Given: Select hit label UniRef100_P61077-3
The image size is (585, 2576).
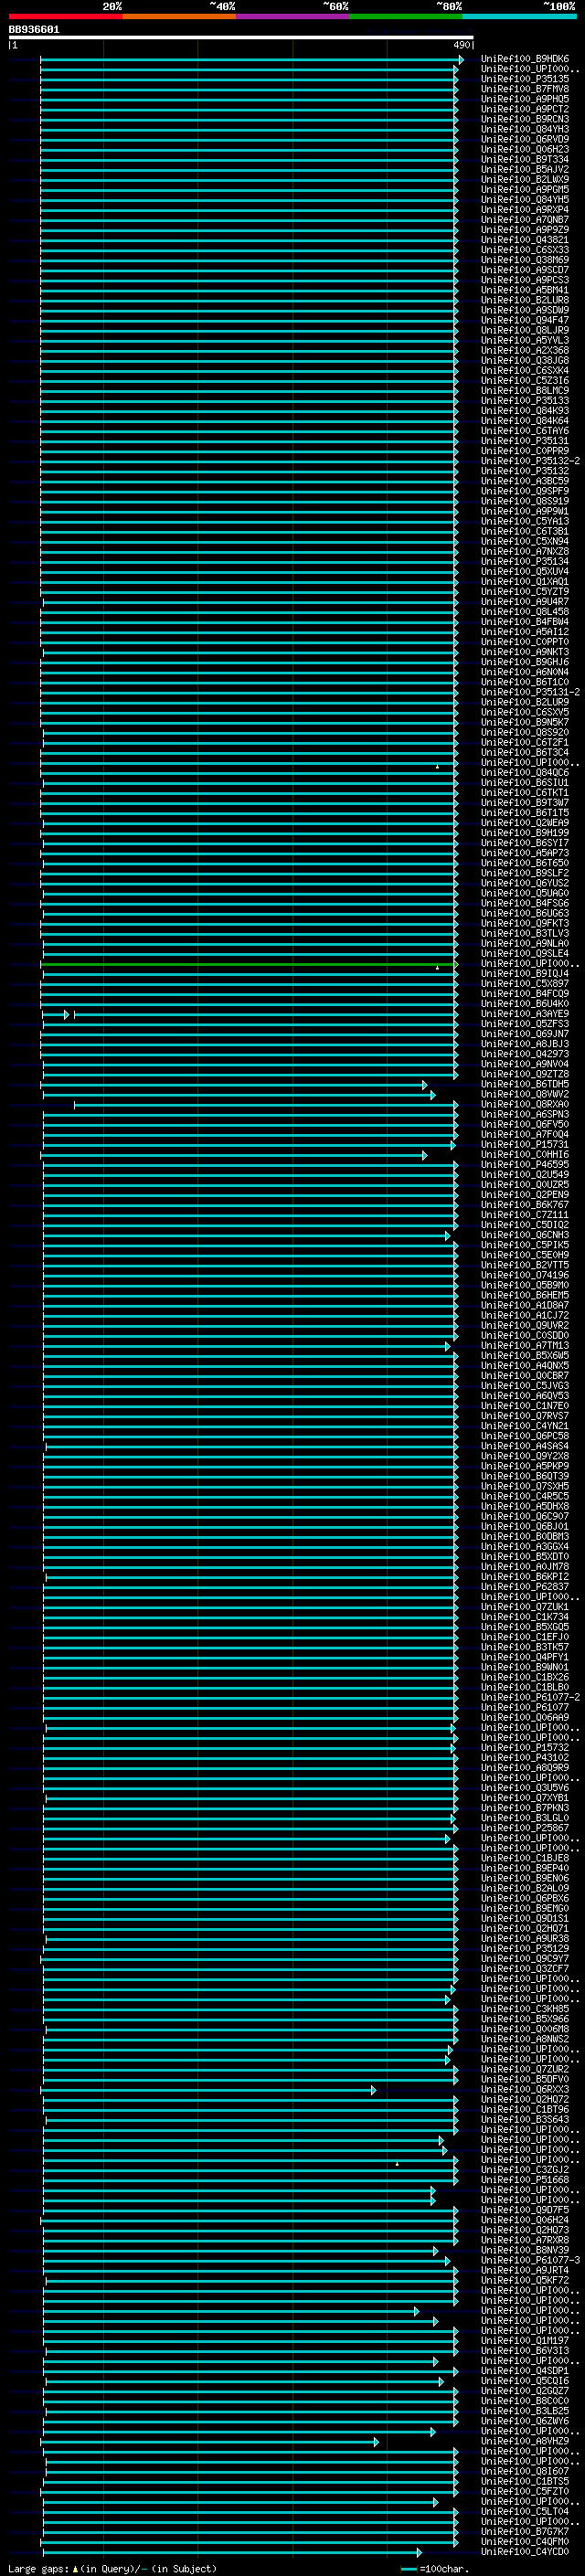Looking at the screenshot, I should pos(531,2261).
